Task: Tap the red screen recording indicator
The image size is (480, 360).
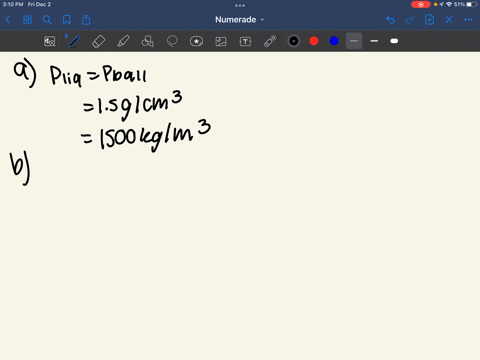Action: point(421,4)
